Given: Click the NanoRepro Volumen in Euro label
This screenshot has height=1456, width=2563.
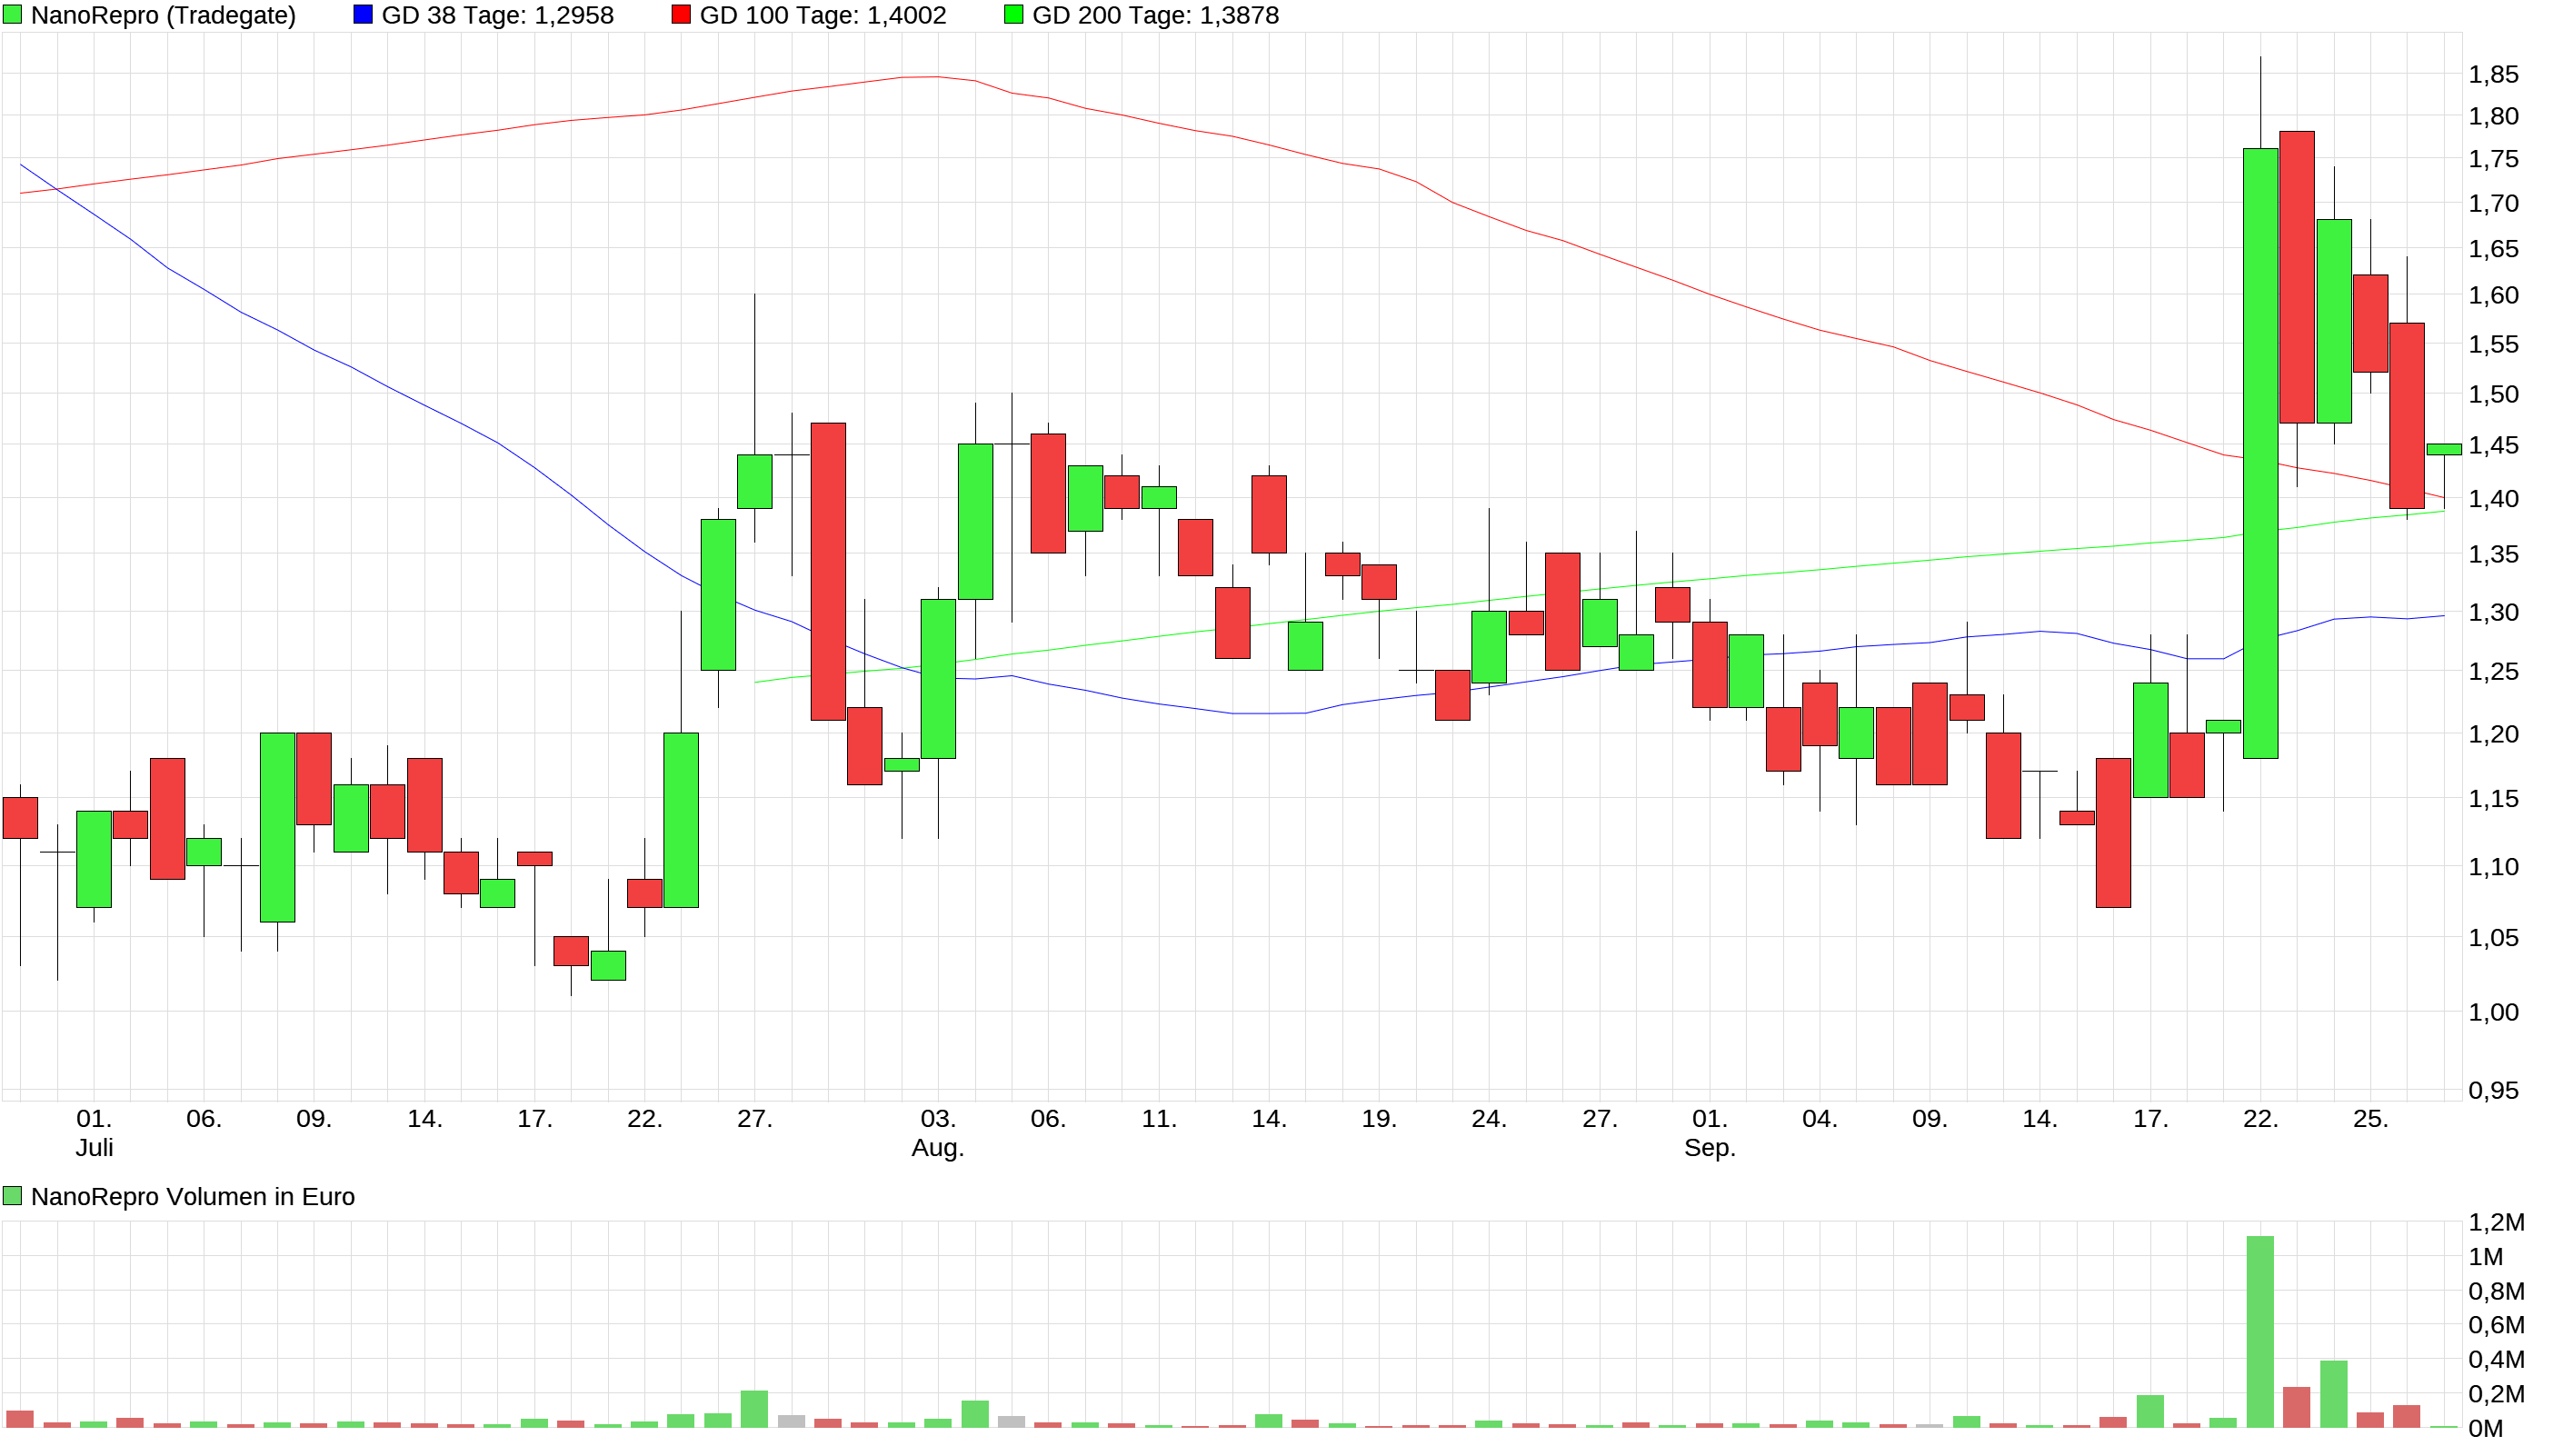Looking at the screenshot, I should click(192, 1197).
